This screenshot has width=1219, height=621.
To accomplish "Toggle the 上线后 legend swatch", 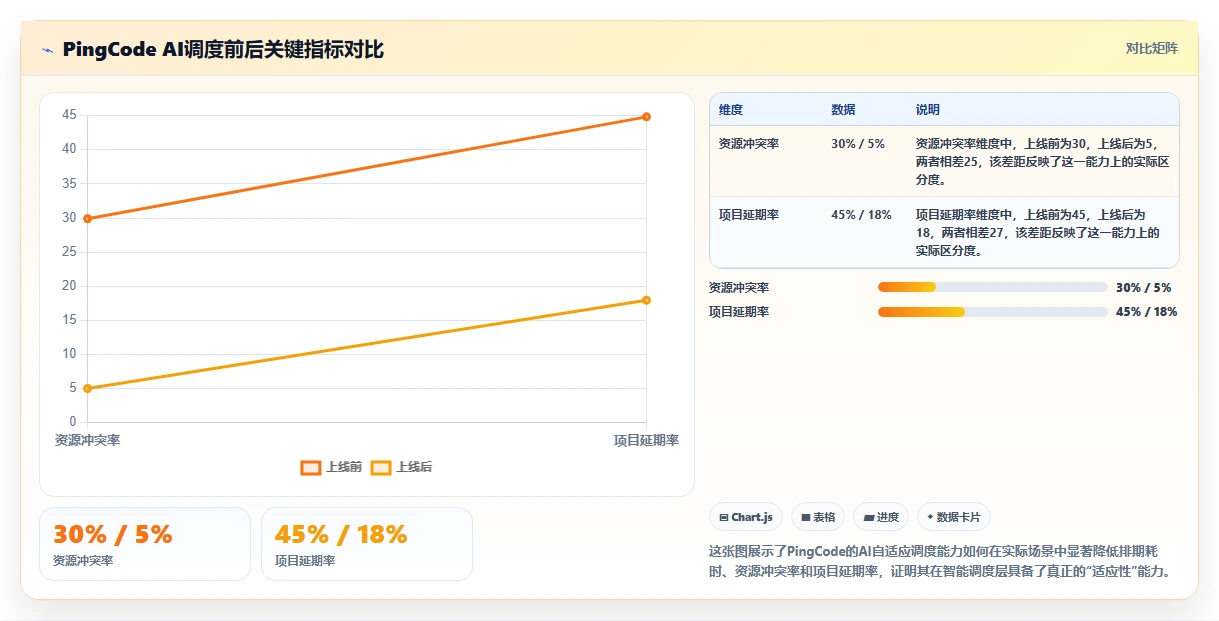I will [x=381, y=467].
